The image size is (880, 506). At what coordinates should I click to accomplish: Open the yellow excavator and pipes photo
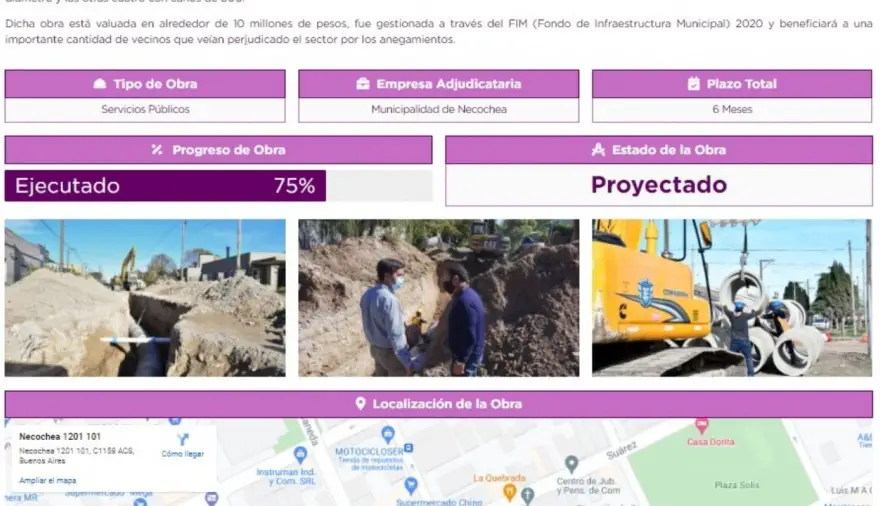pyautogui.click(x=732, y=298)
